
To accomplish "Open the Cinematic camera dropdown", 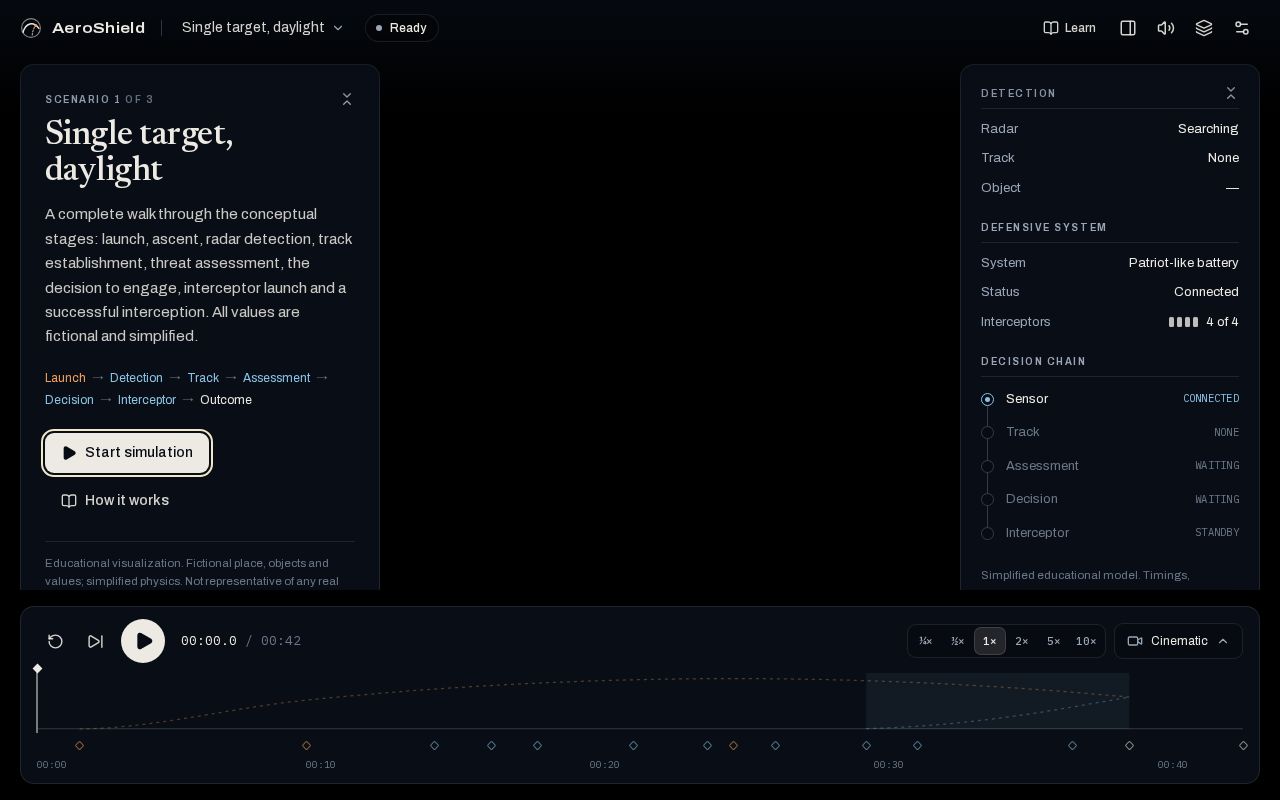I will [x=1178, y=641].
